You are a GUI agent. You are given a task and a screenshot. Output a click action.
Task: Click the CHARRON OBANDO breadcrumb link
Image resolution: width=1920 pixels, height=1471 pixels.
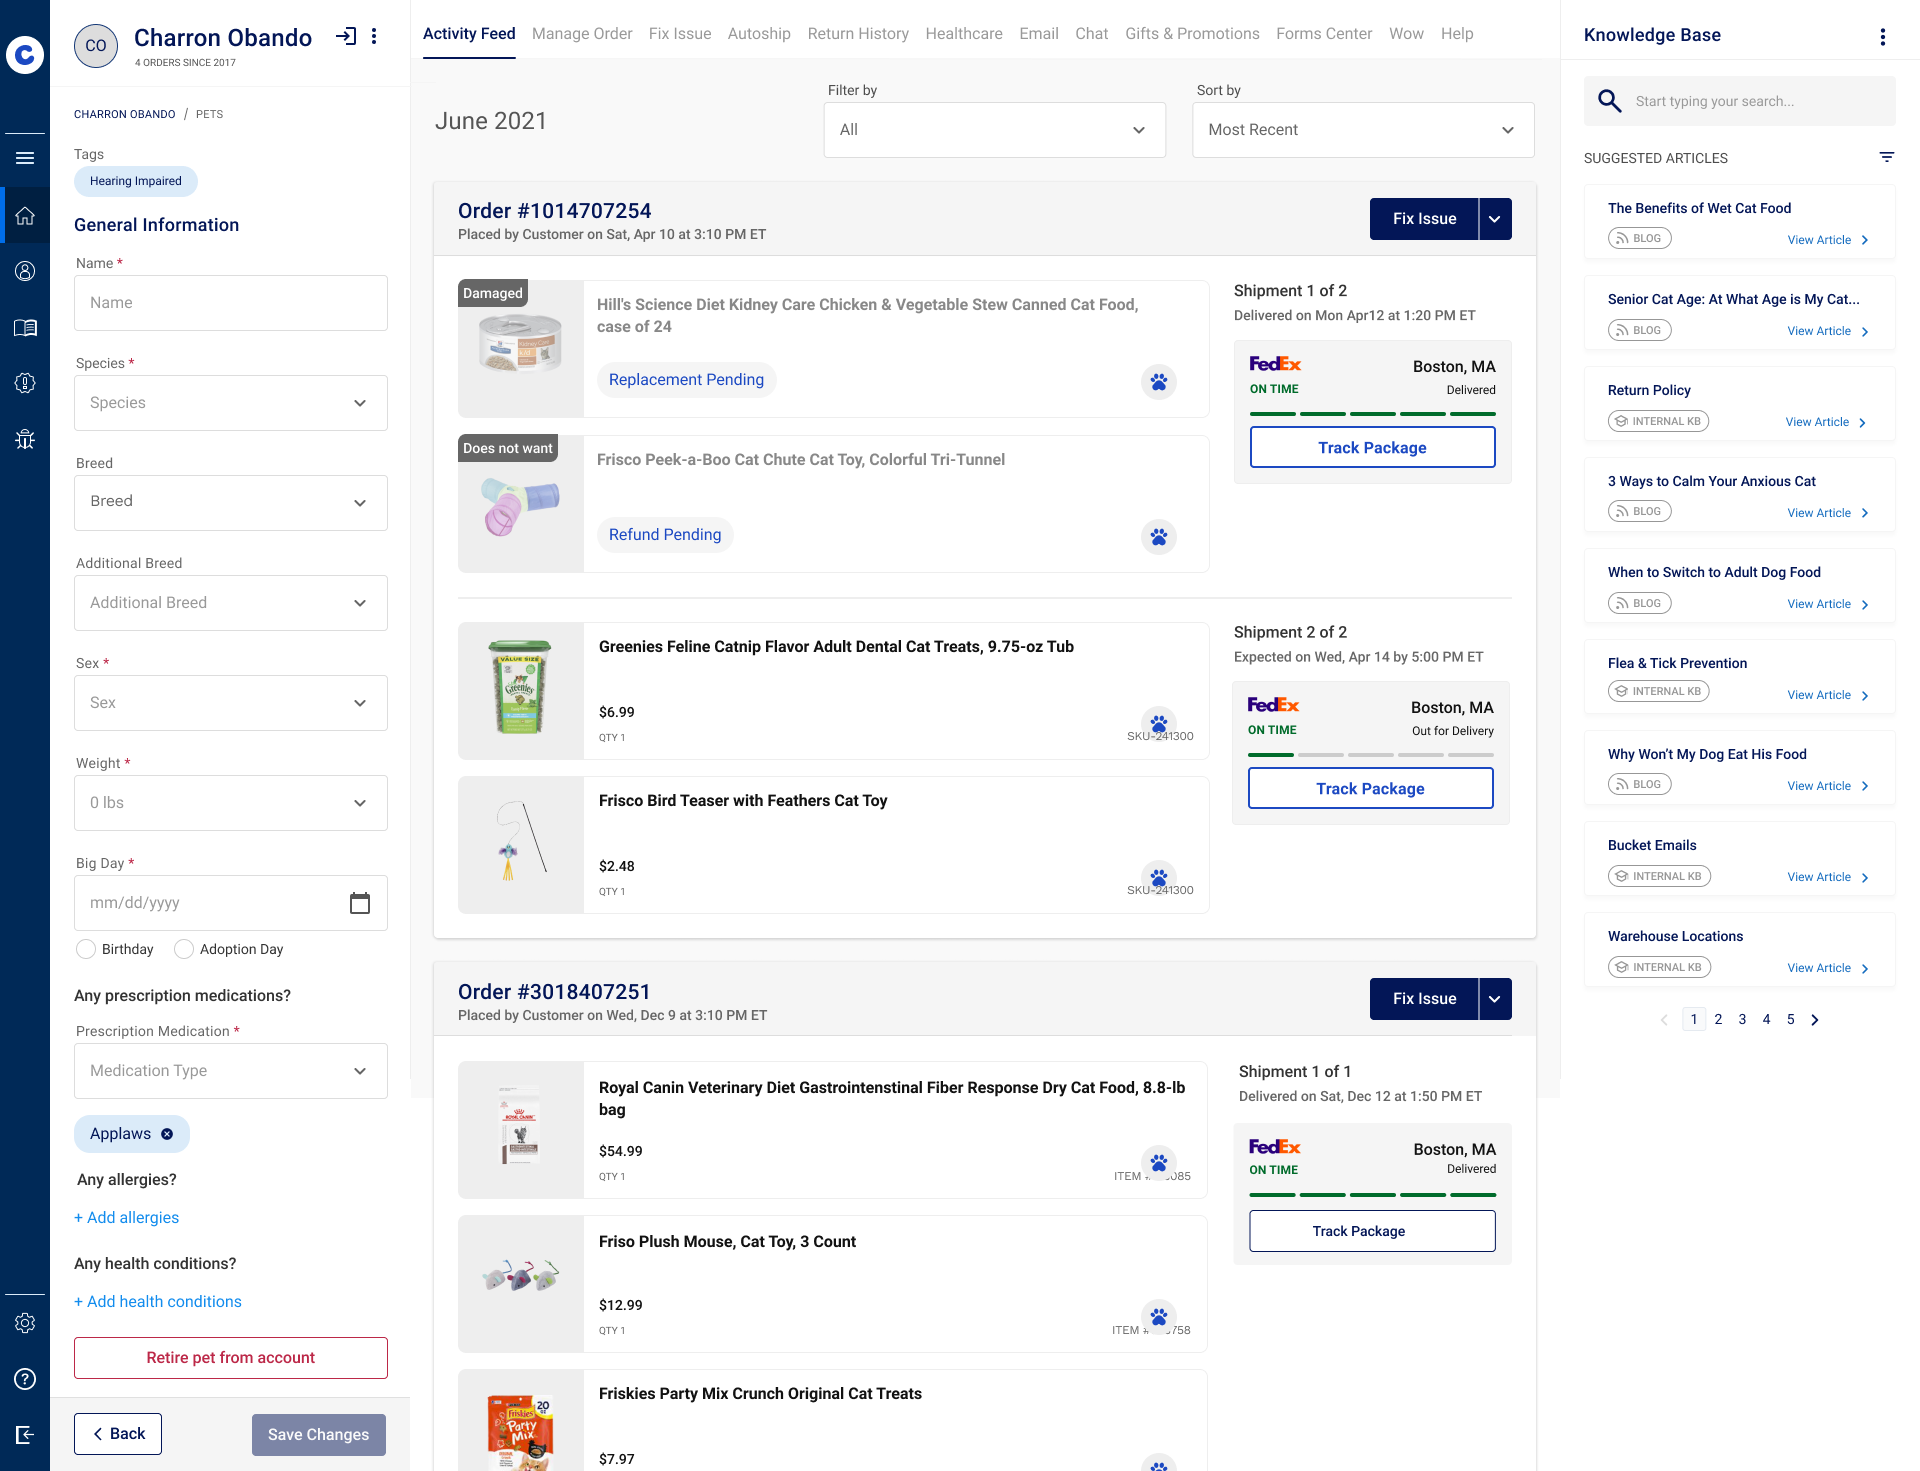pyautogui.click(x=125, y=114)
